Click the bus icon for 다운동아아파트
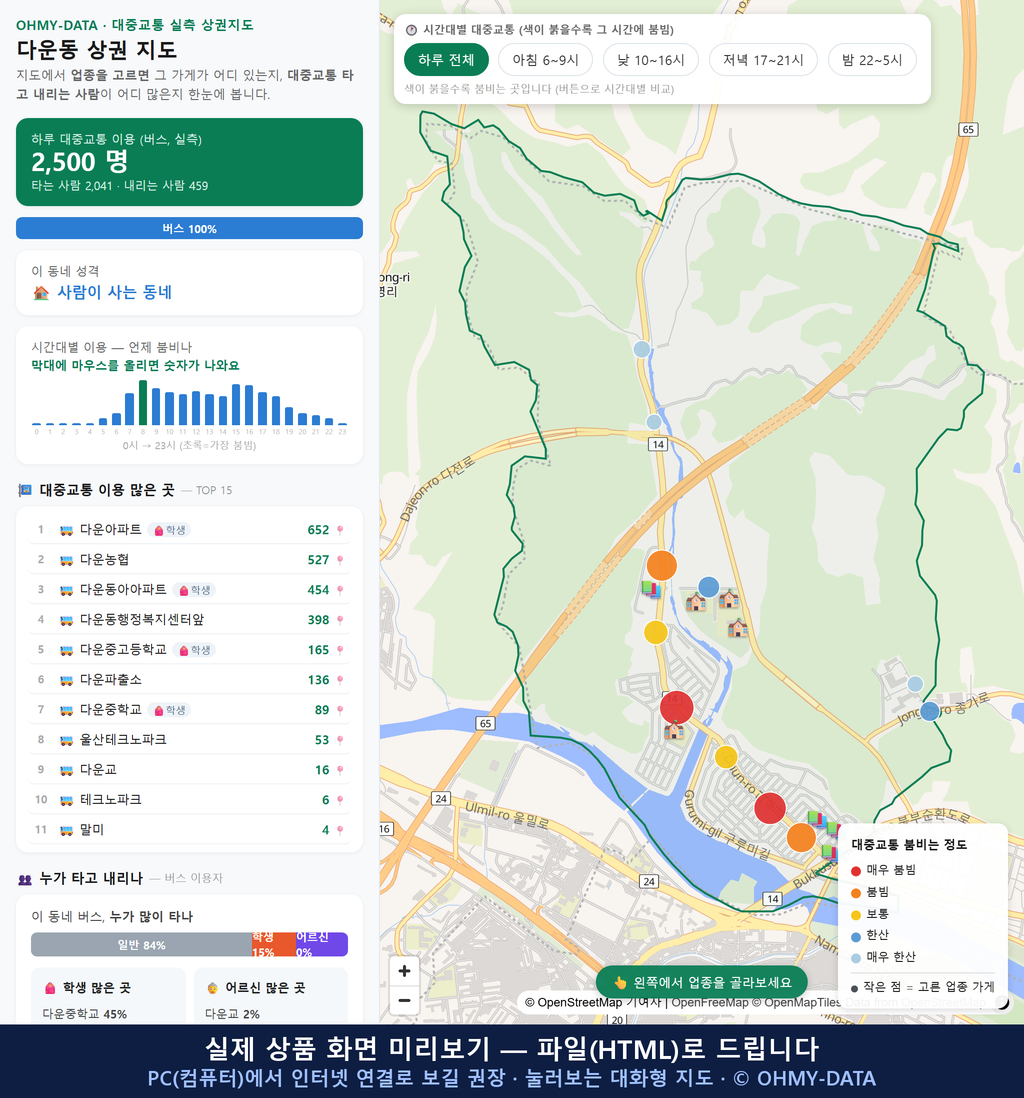 click(x=67, y=590)
